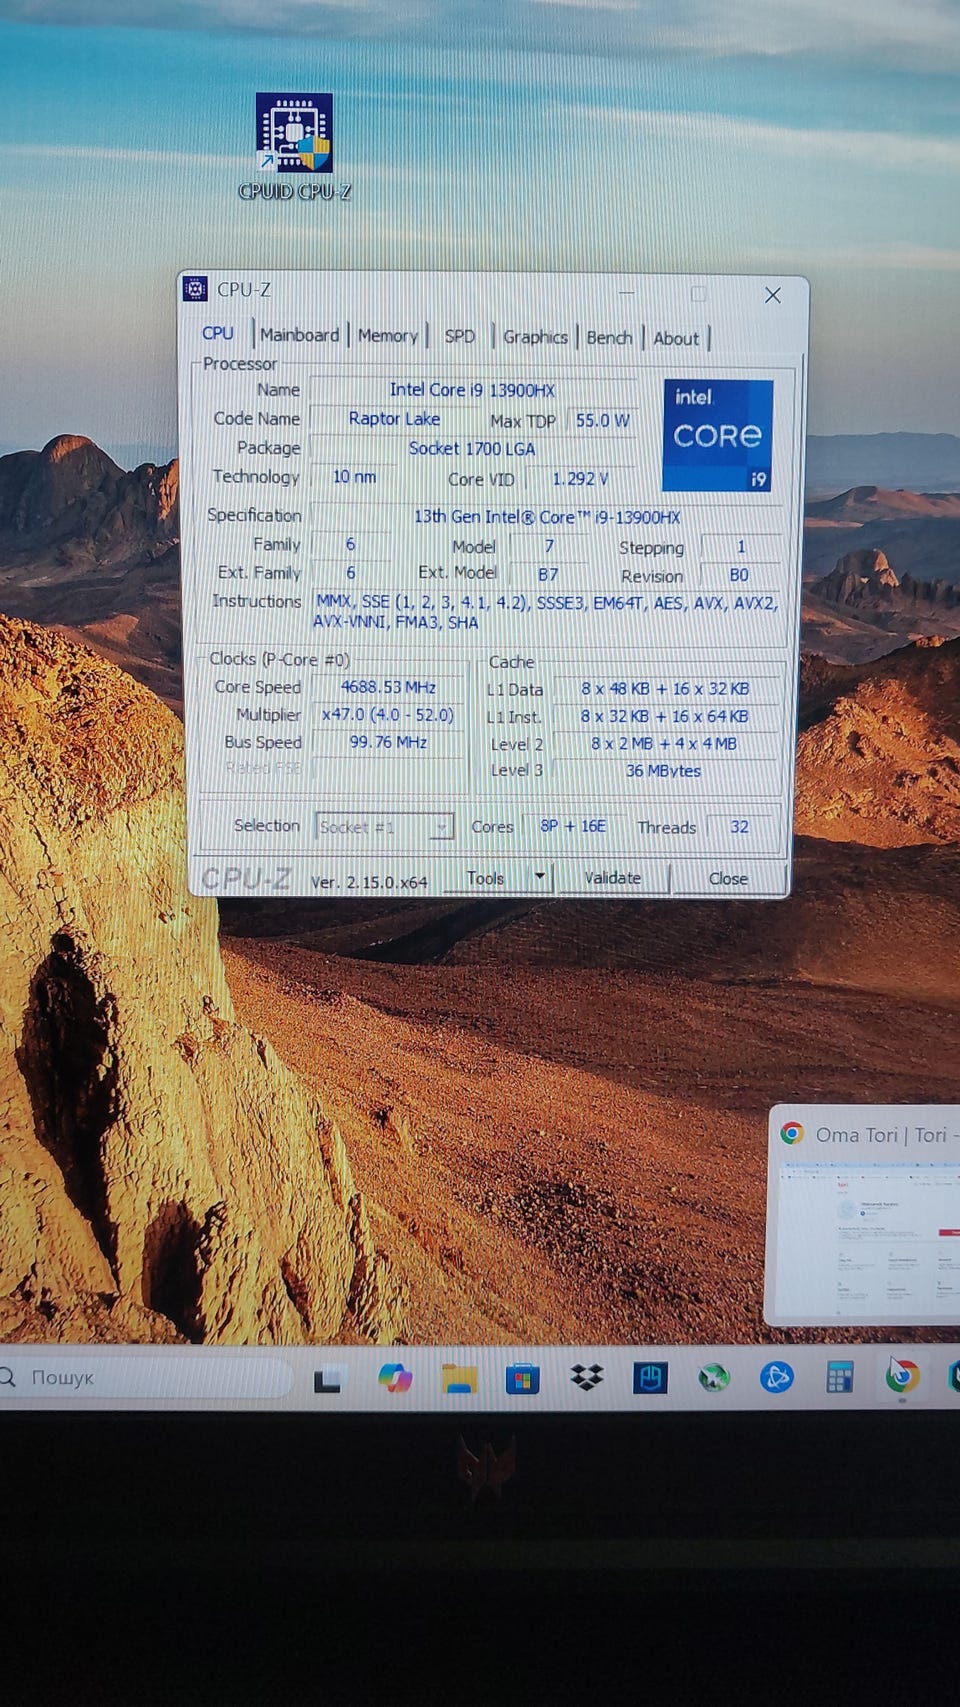Click the Close button in CPU-Z
Viewport: 960px width, 1707px height.
tap(728, 879)
